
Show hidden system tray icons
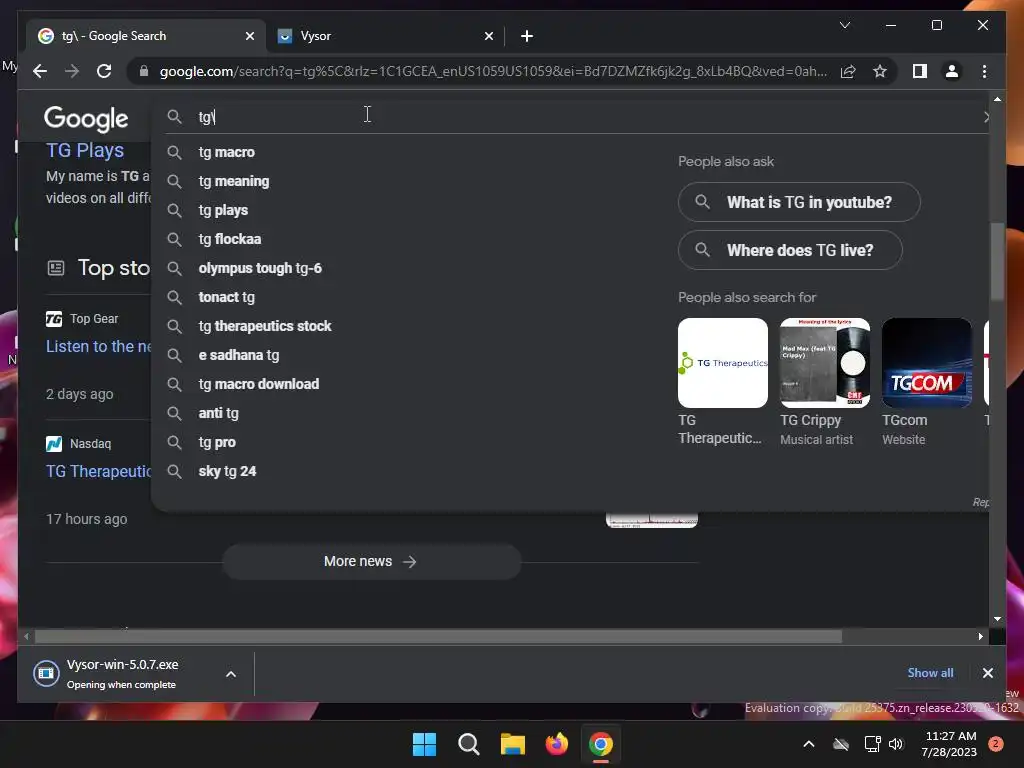click(x=808, y=744)
